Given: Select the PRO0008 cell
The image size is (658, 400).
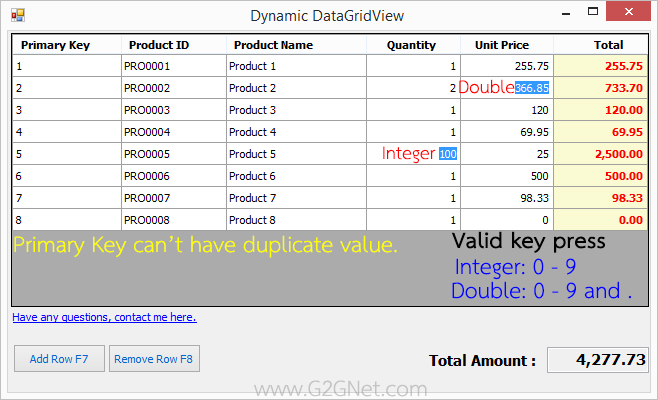Looking at the screenshot, I should pos(174,220).
